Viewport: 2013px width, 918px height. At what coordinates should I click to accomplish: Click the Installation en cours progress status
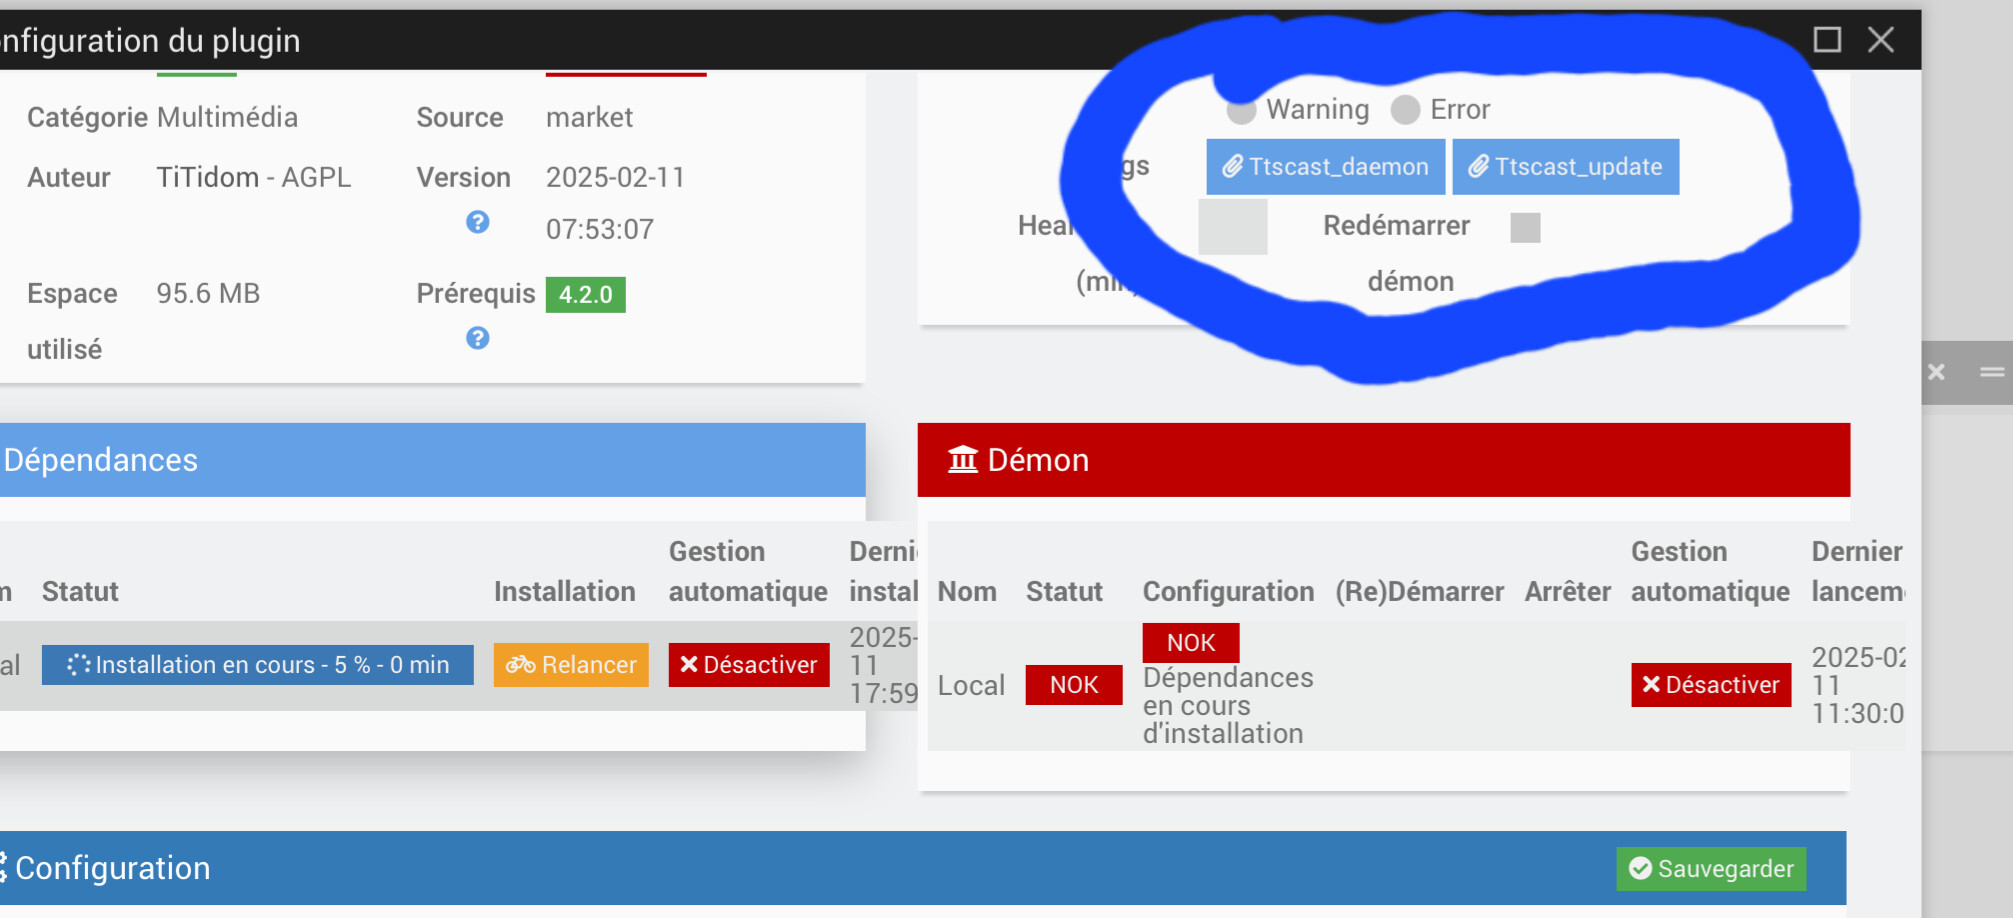[x=258, y=665]
